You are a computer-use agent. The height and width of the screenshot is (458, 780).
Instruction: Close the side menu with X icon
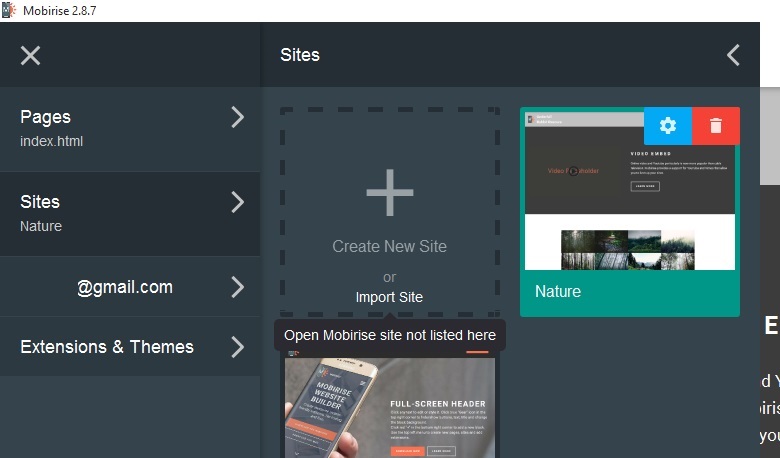coord(30,55)
